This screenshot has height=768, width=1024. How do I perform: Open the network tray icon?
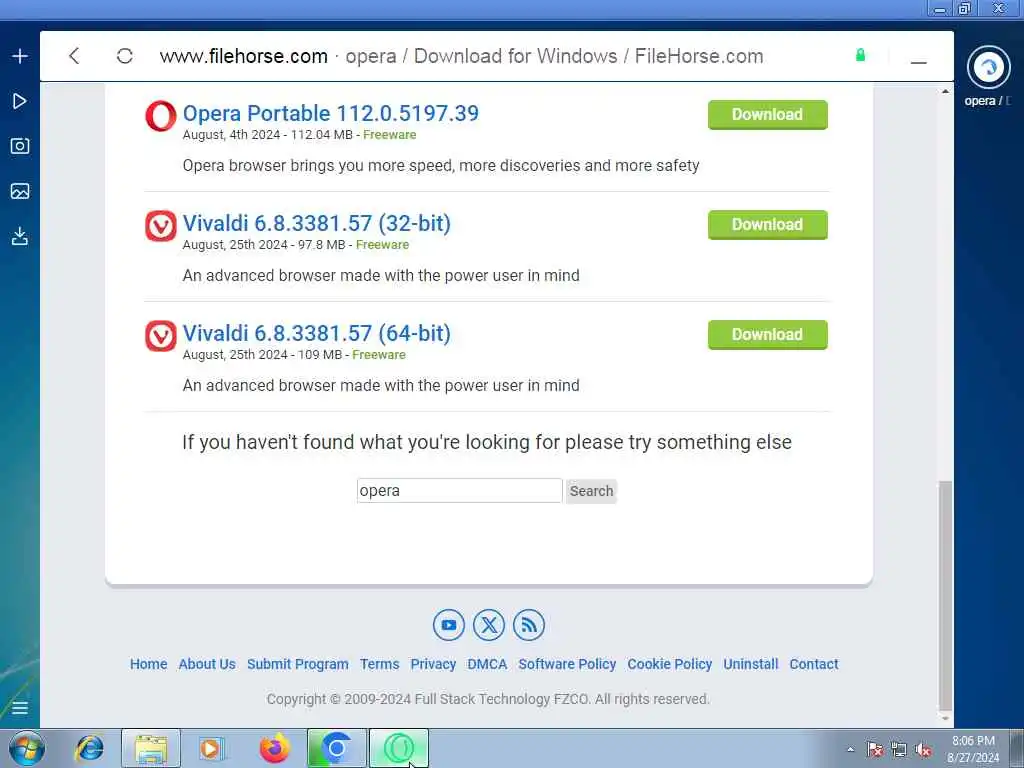[899, 750]
